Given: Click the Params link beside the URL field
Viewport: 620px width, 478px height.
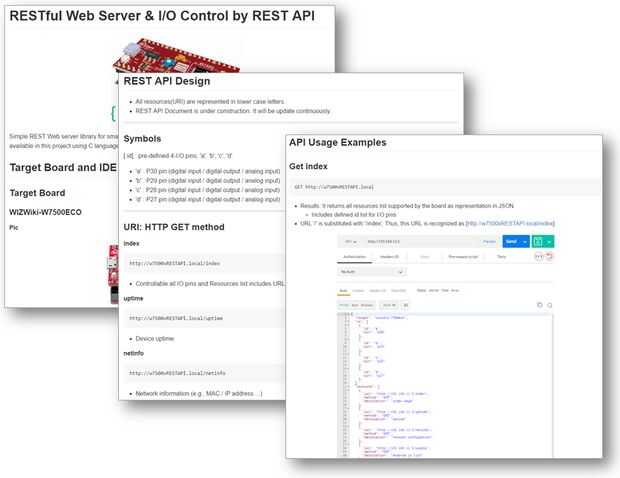Looking at the screenshot, I should coord(489,242).
